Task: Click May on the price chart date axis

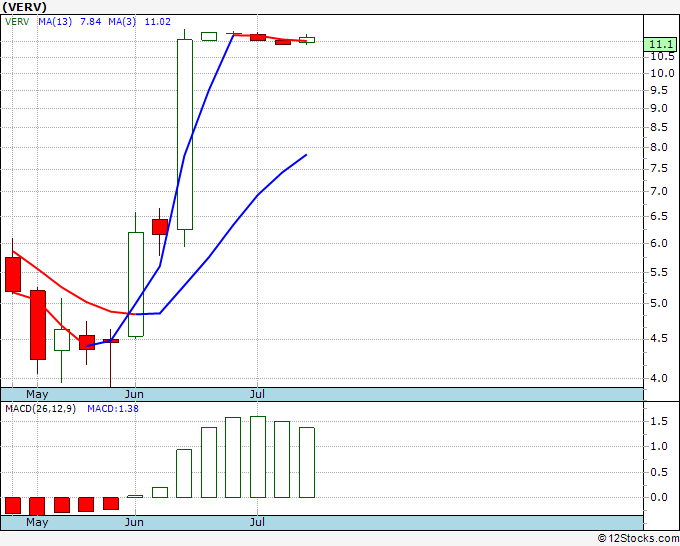Action: [37, 395]
